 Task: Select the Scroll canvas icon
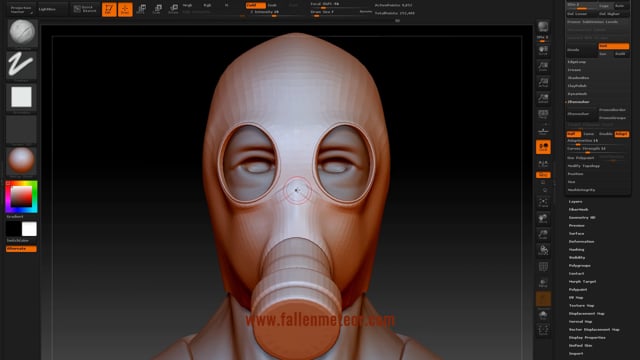tap(543, 50)
